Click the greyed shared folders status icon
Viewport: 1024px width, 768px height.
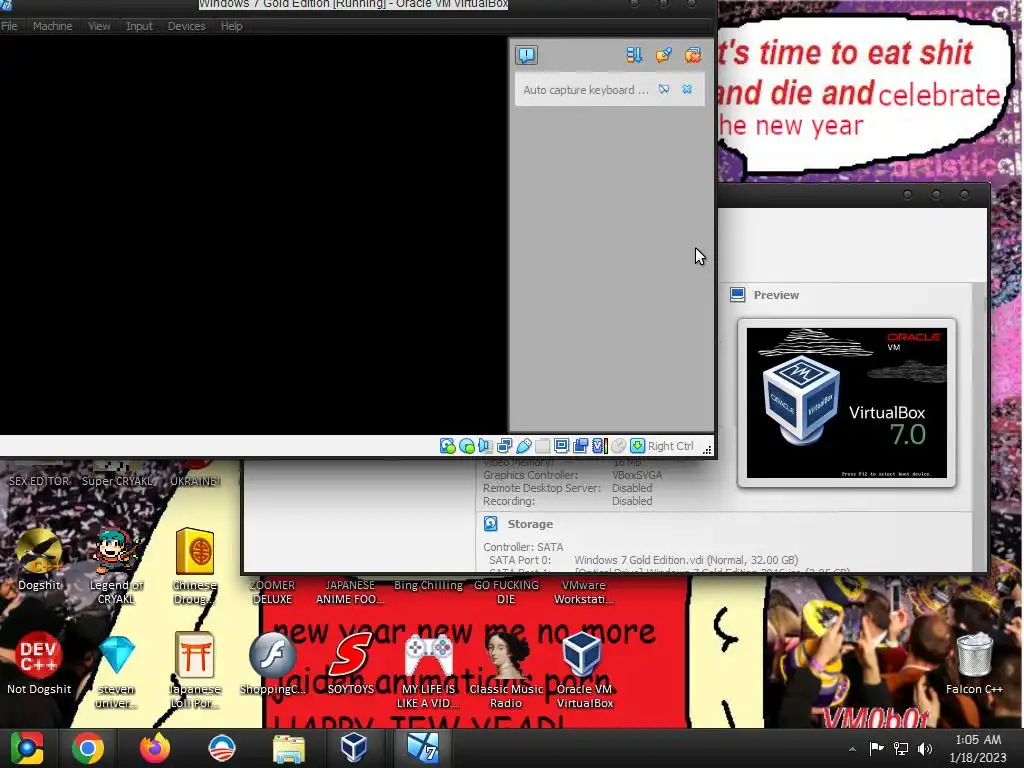(542, 446)
